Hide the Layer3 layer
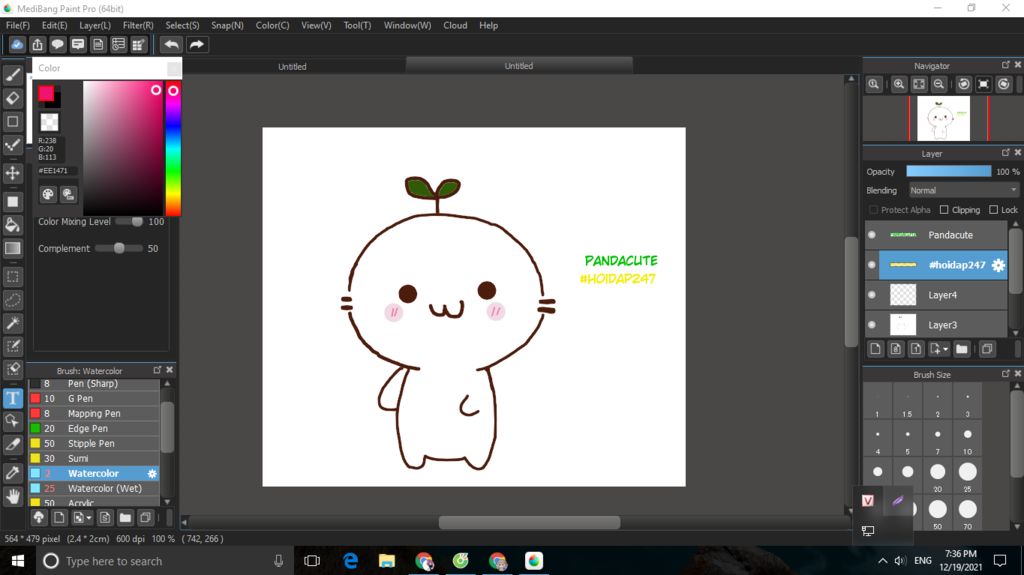This screenshot has width=1024, height=575. pos(872,325)
